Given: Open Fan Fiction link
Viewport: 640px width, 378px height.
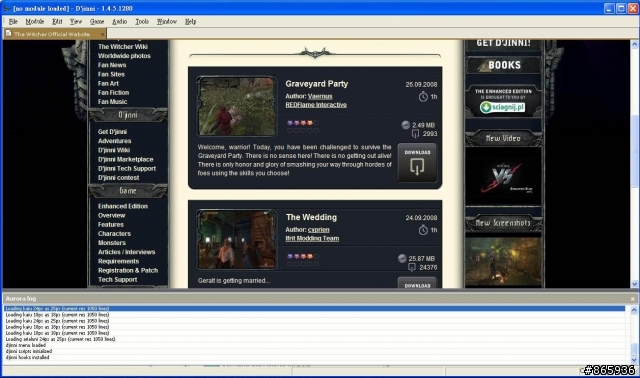Looking at the screenshot, I should point(113,93).
